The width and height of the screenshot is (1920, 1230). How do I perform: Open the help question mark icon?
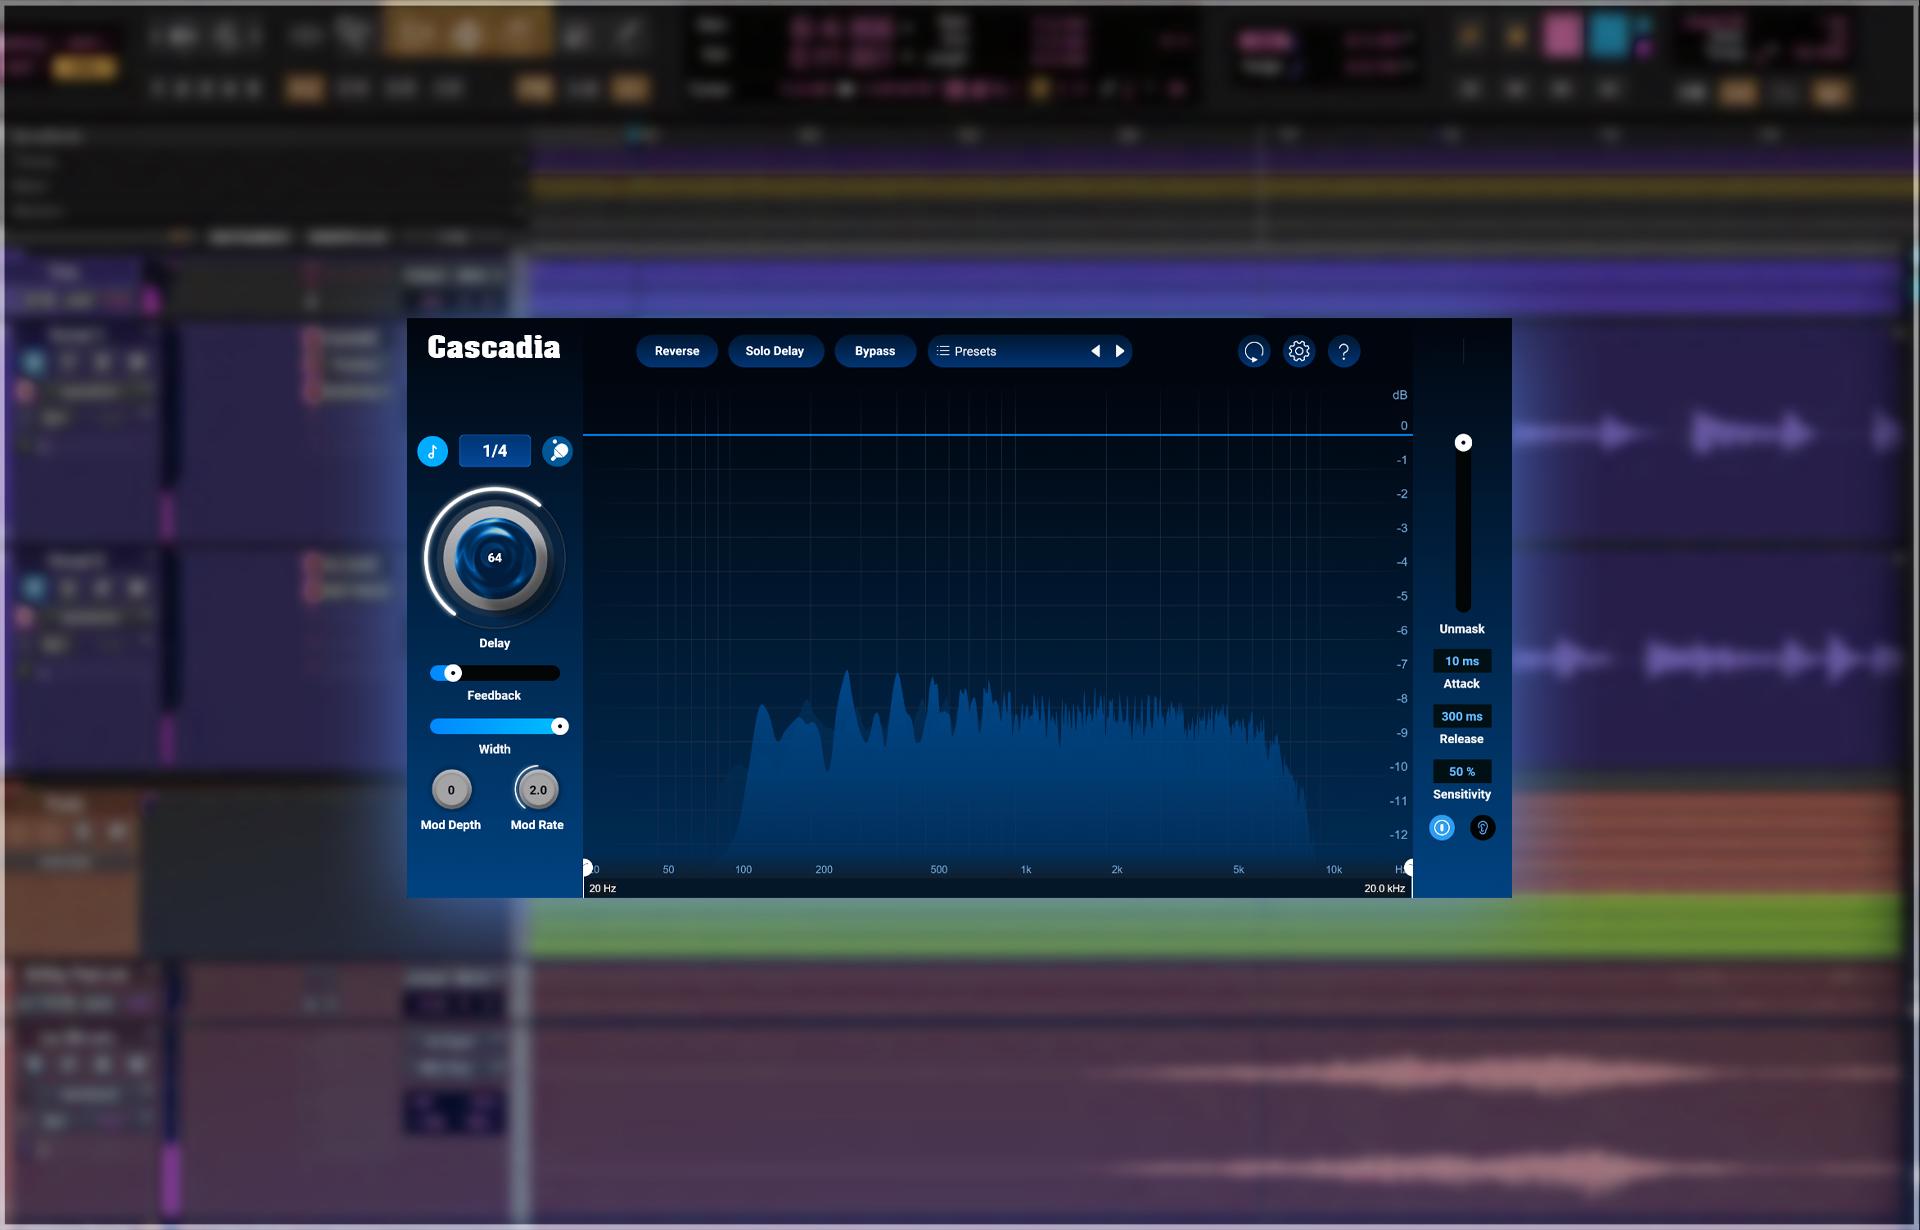pyautogui.click(x=1344, y=351)
